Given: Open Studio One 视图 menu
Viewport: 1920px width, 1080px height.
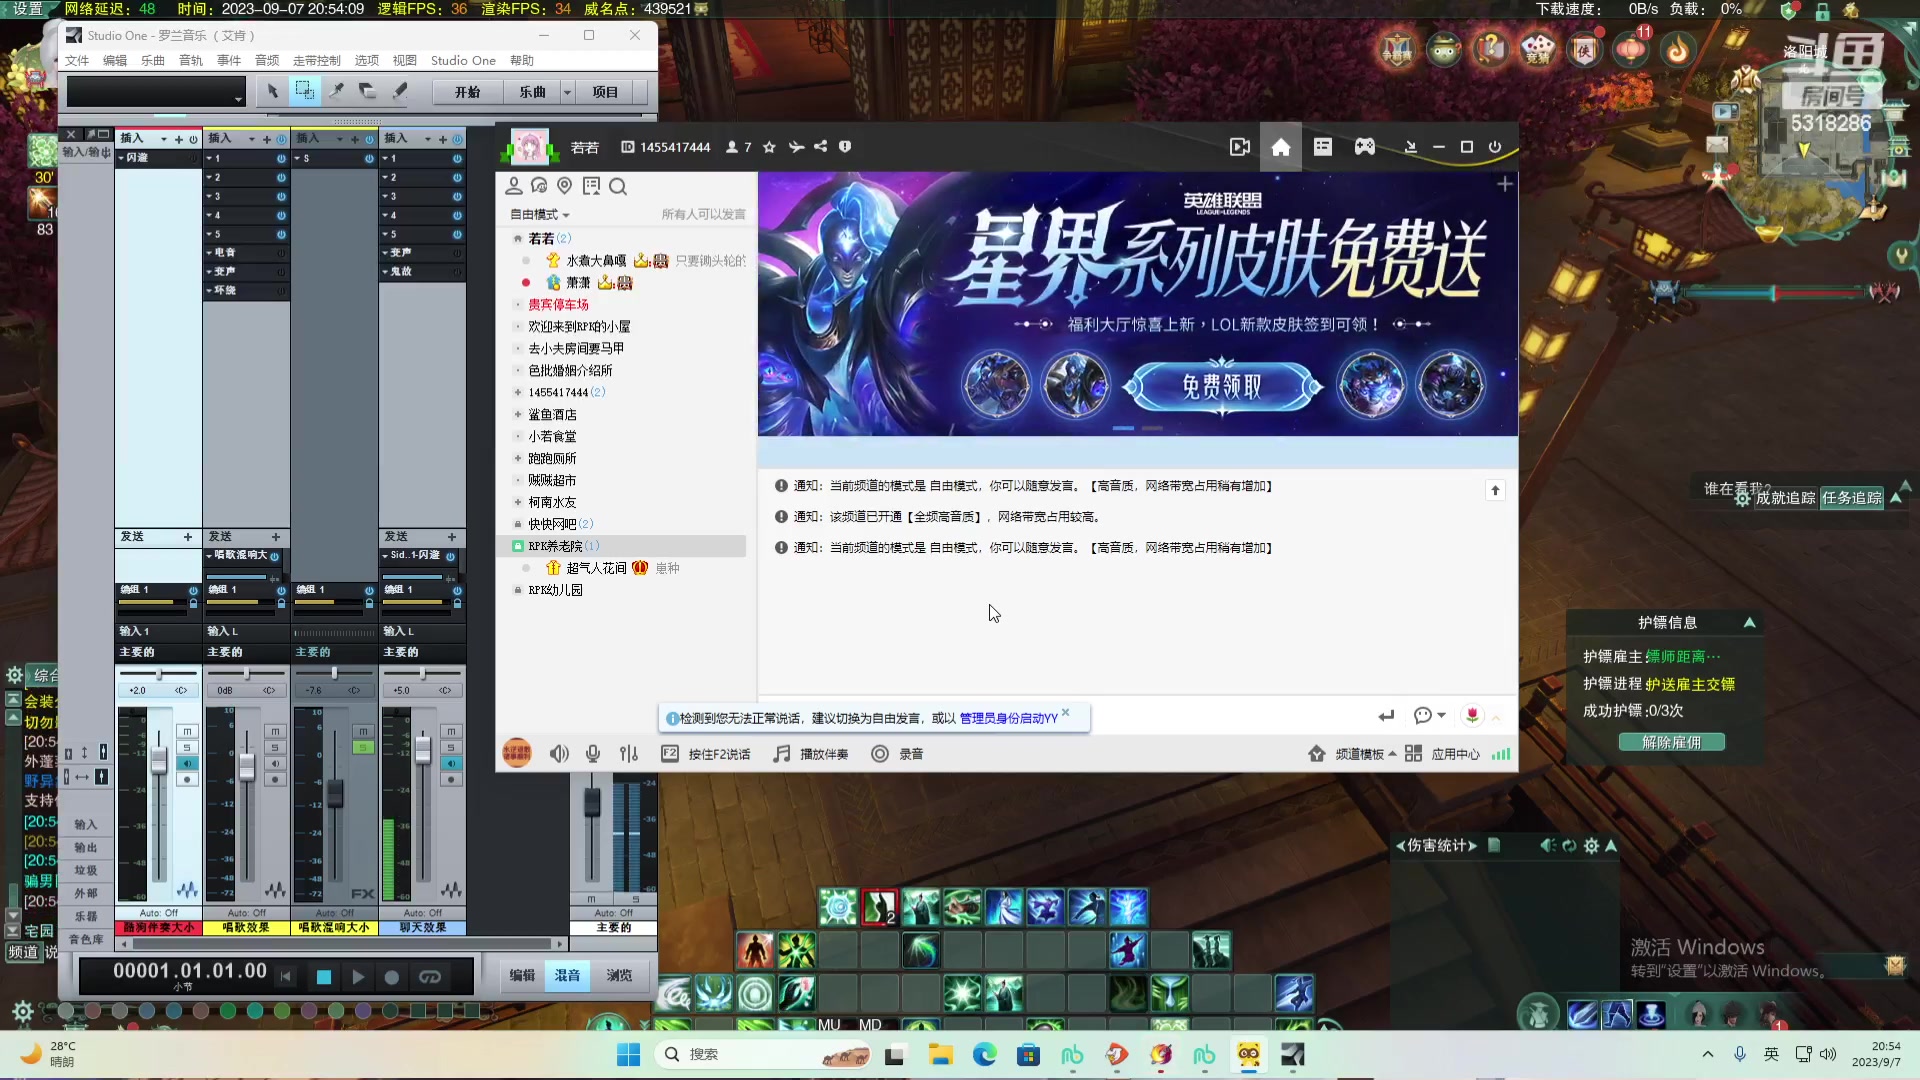Looking at the screenshot, I should coord(404,60).
